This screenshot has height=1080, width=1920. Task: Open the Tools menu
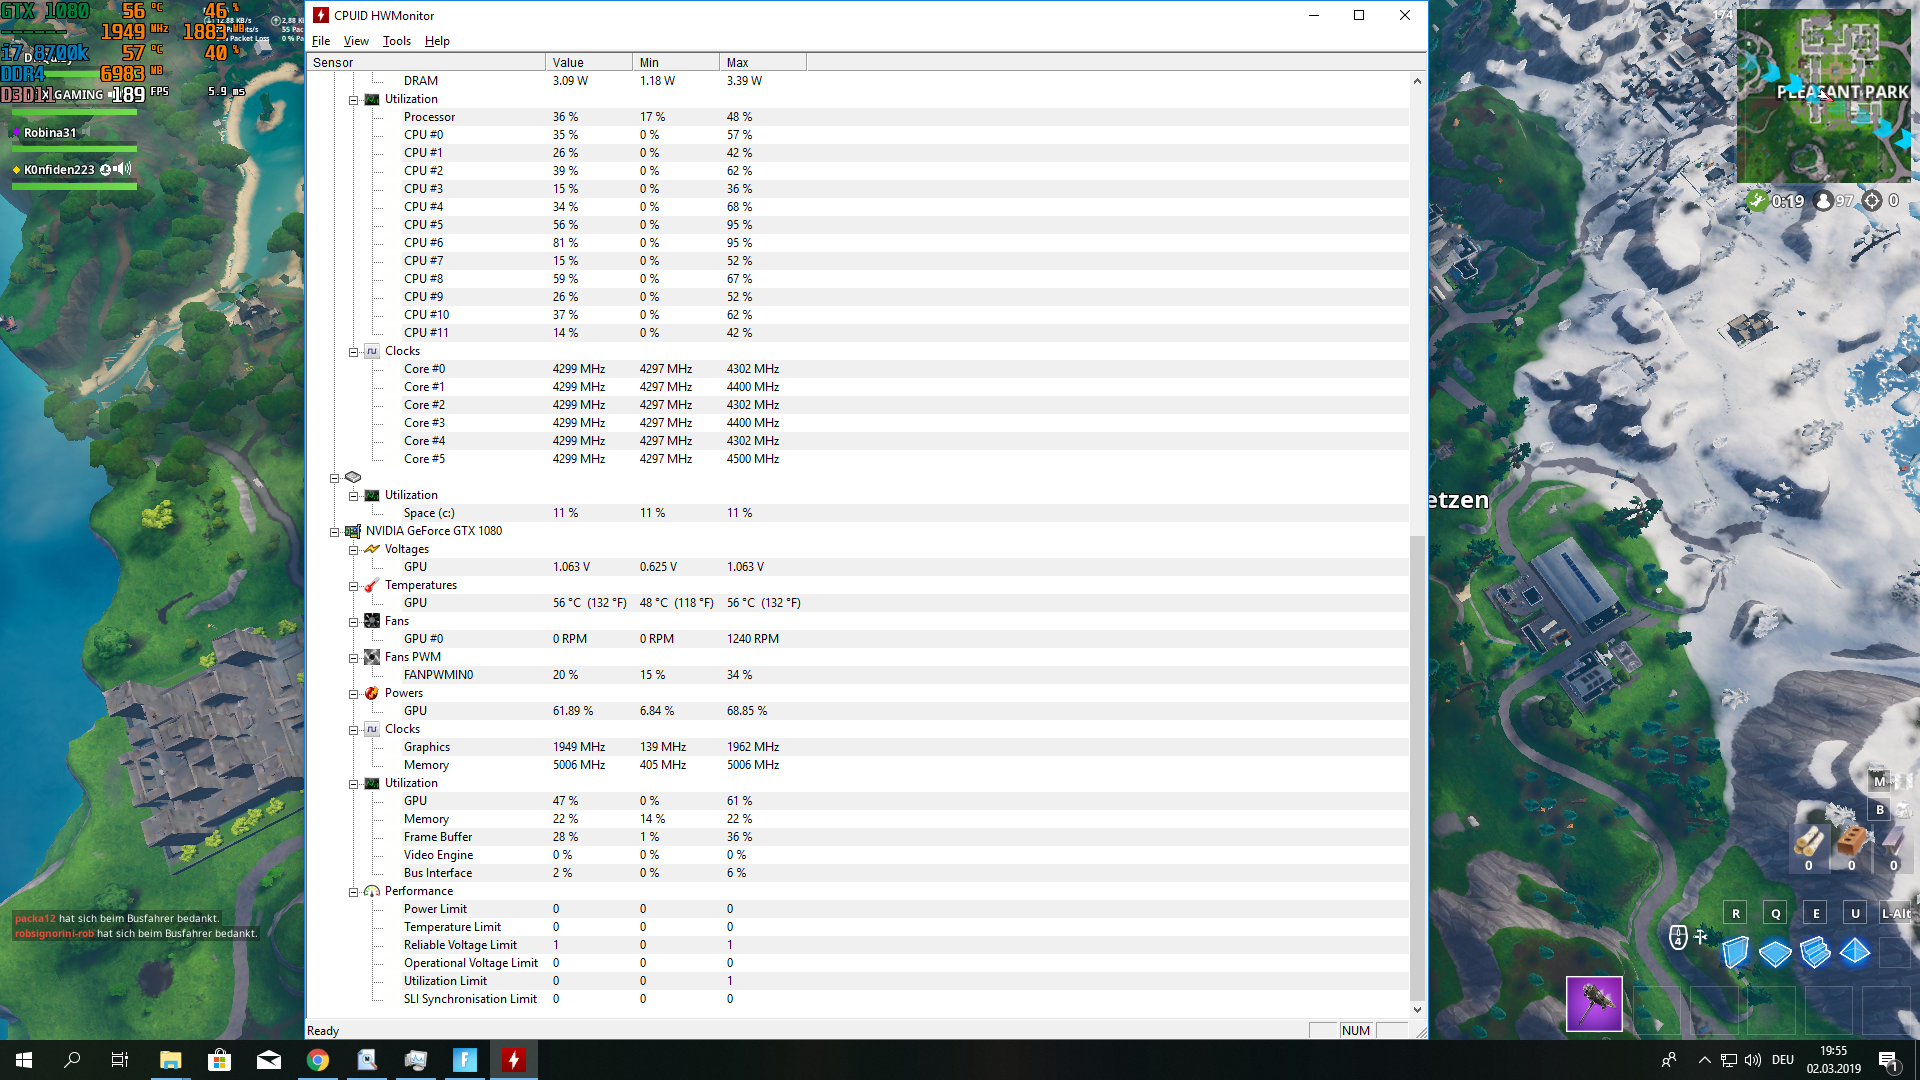point(396,41)
